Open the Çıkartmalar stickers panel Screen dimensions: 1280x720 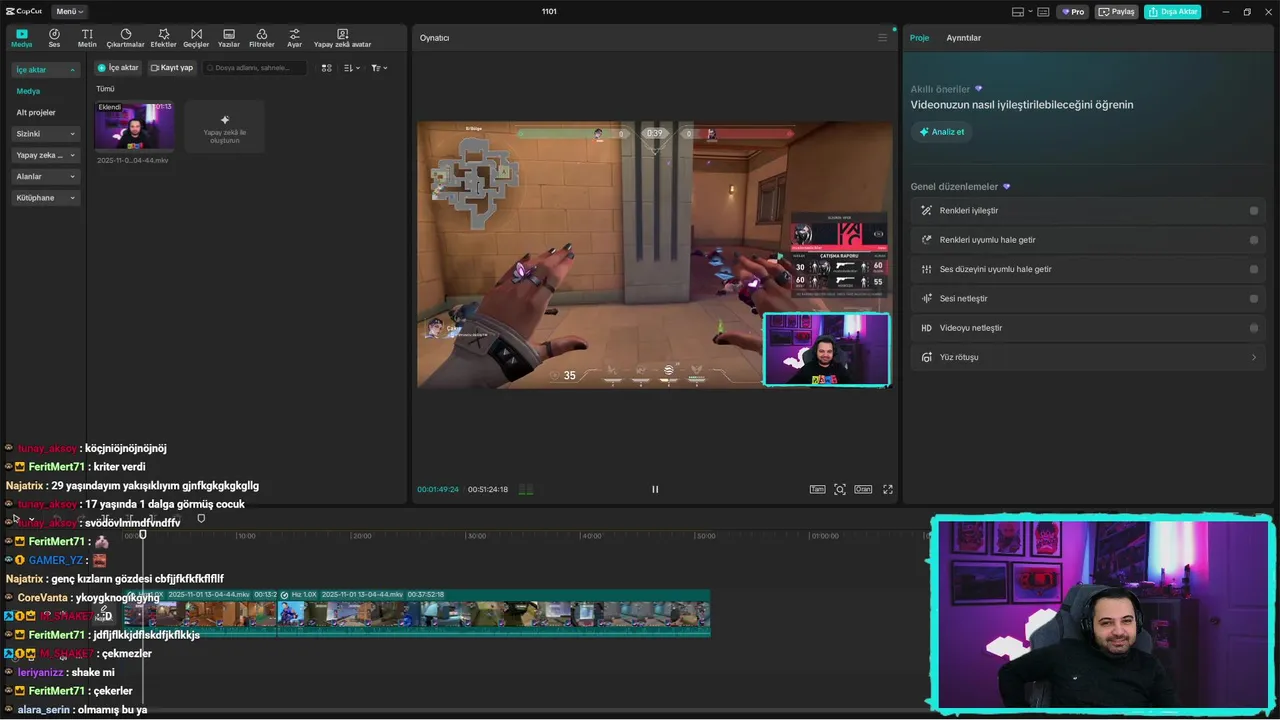125,38
